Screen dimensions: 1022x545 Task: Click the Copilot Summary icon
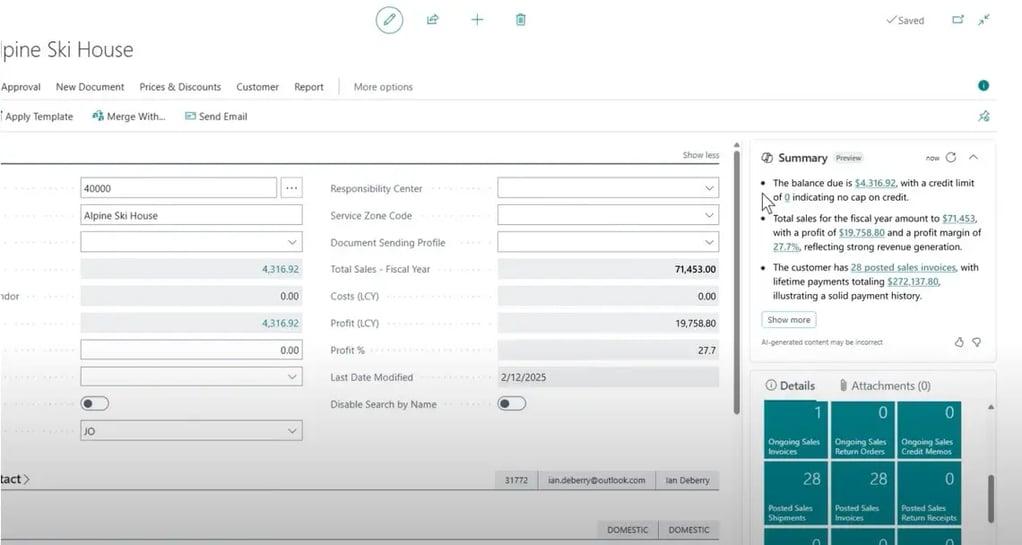767,158
